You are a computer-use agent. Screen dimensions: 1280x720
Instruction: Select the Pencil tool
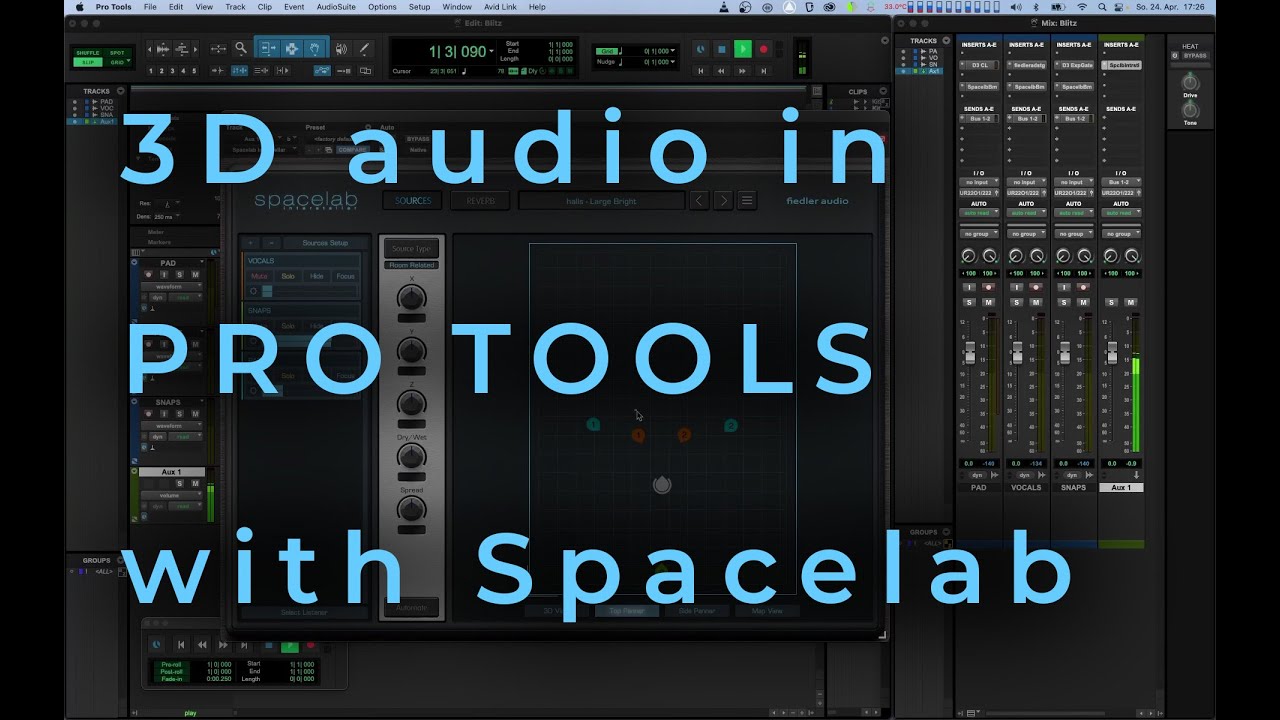pyautogui.click(x=364, y=48)
